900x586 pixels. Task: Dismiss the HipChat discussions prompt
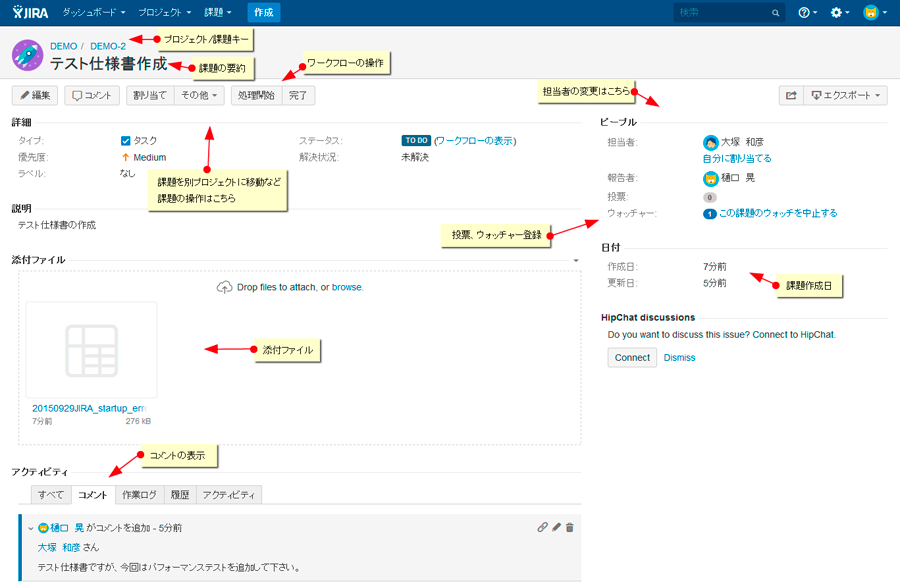click(679, 358)
